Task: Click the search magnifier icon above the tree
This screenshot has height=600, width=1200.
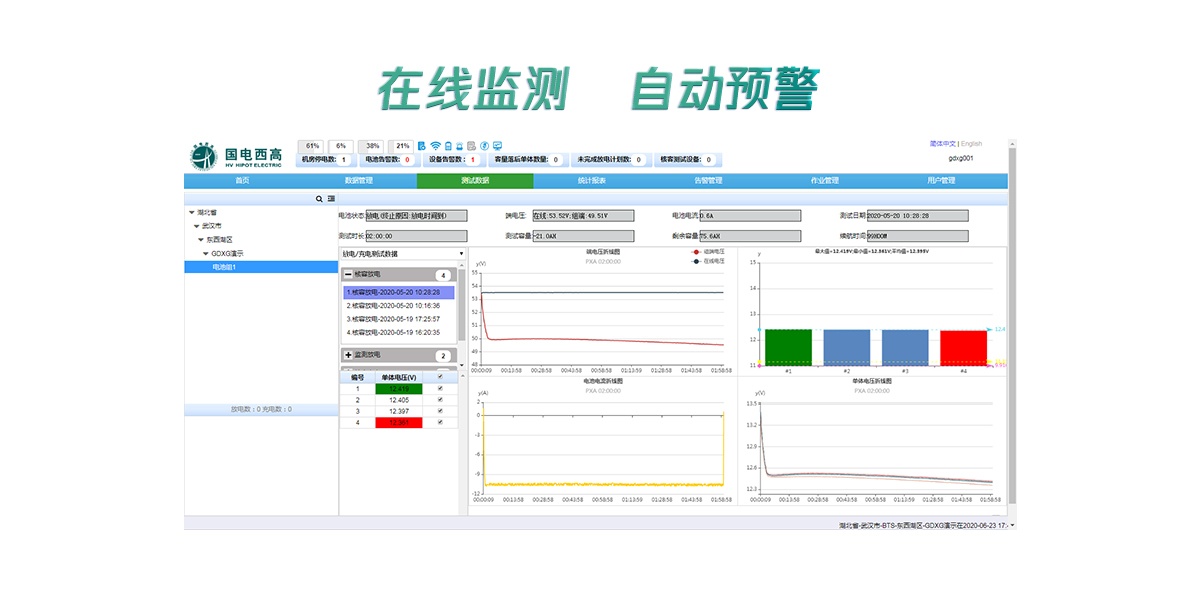Action: click(319, 199)
